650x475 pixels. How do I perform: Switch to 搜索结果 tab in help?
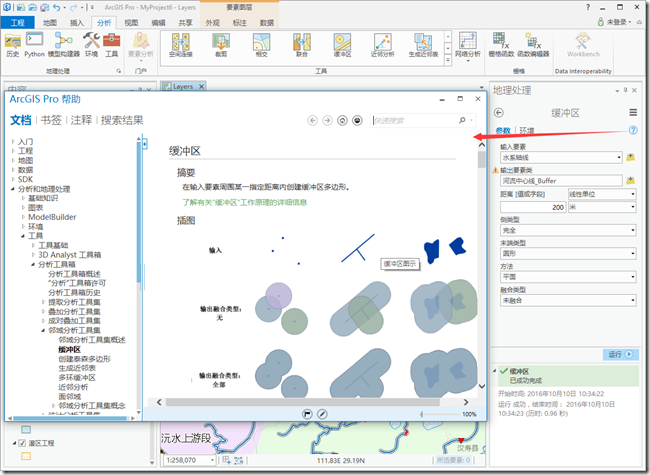tap(122, 120)
